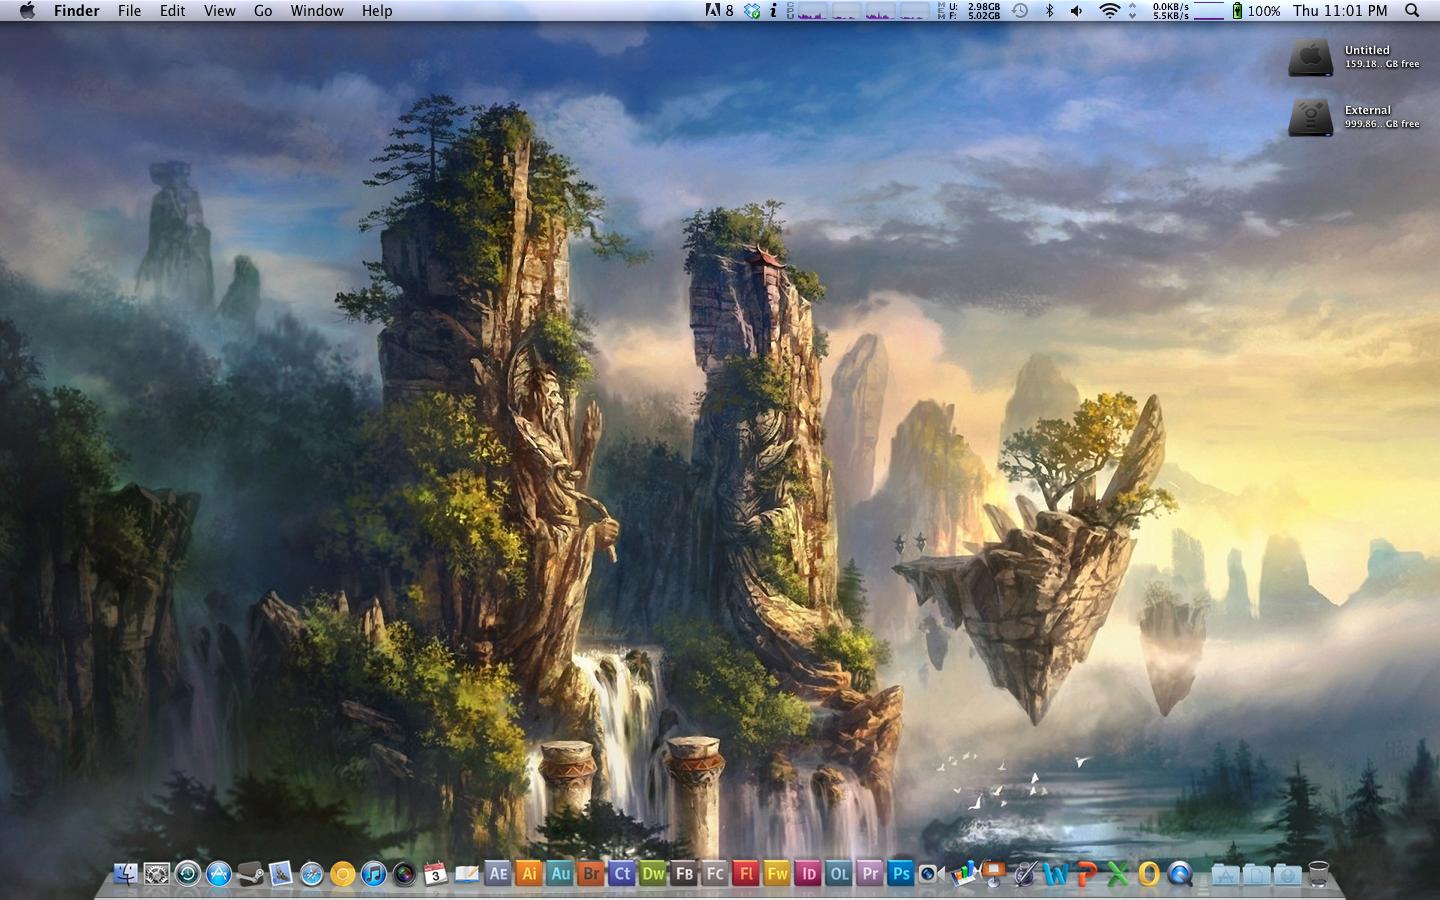Open the App Store dock icon

point(218,874)
